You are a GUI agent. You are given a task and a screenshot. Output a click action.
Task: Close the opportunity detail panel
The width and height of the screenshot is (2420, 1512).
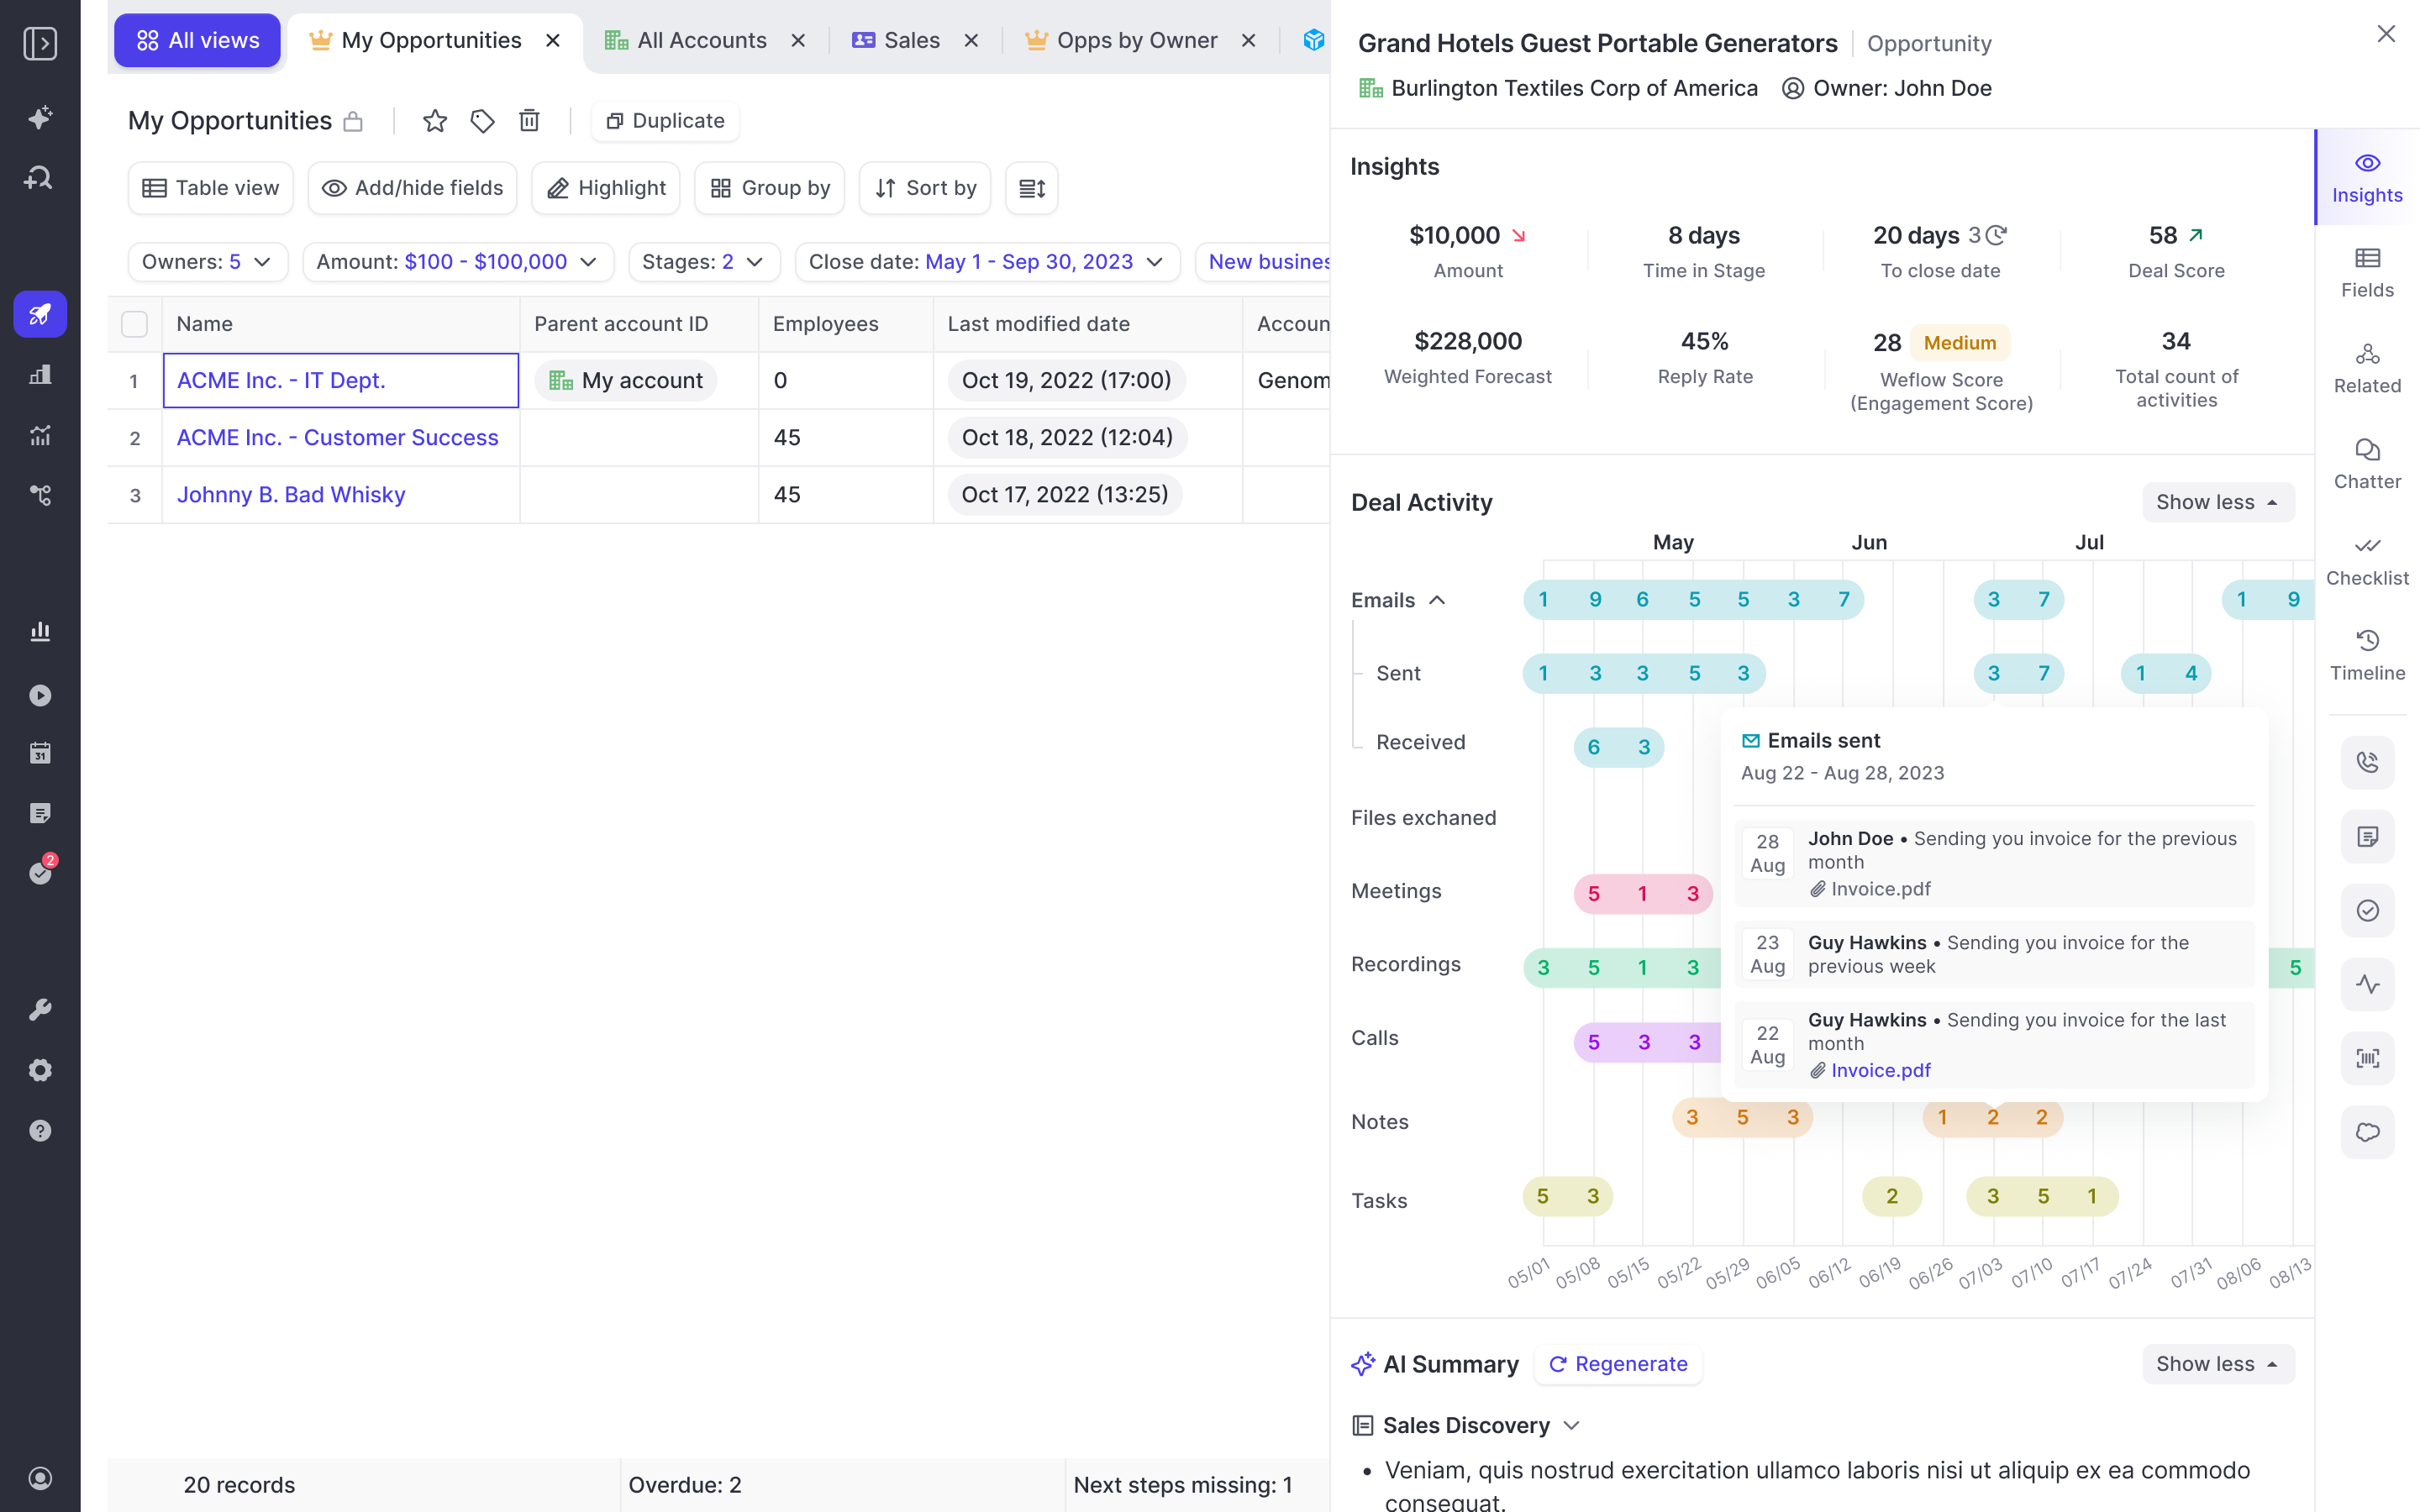(x=2386, y=34)
